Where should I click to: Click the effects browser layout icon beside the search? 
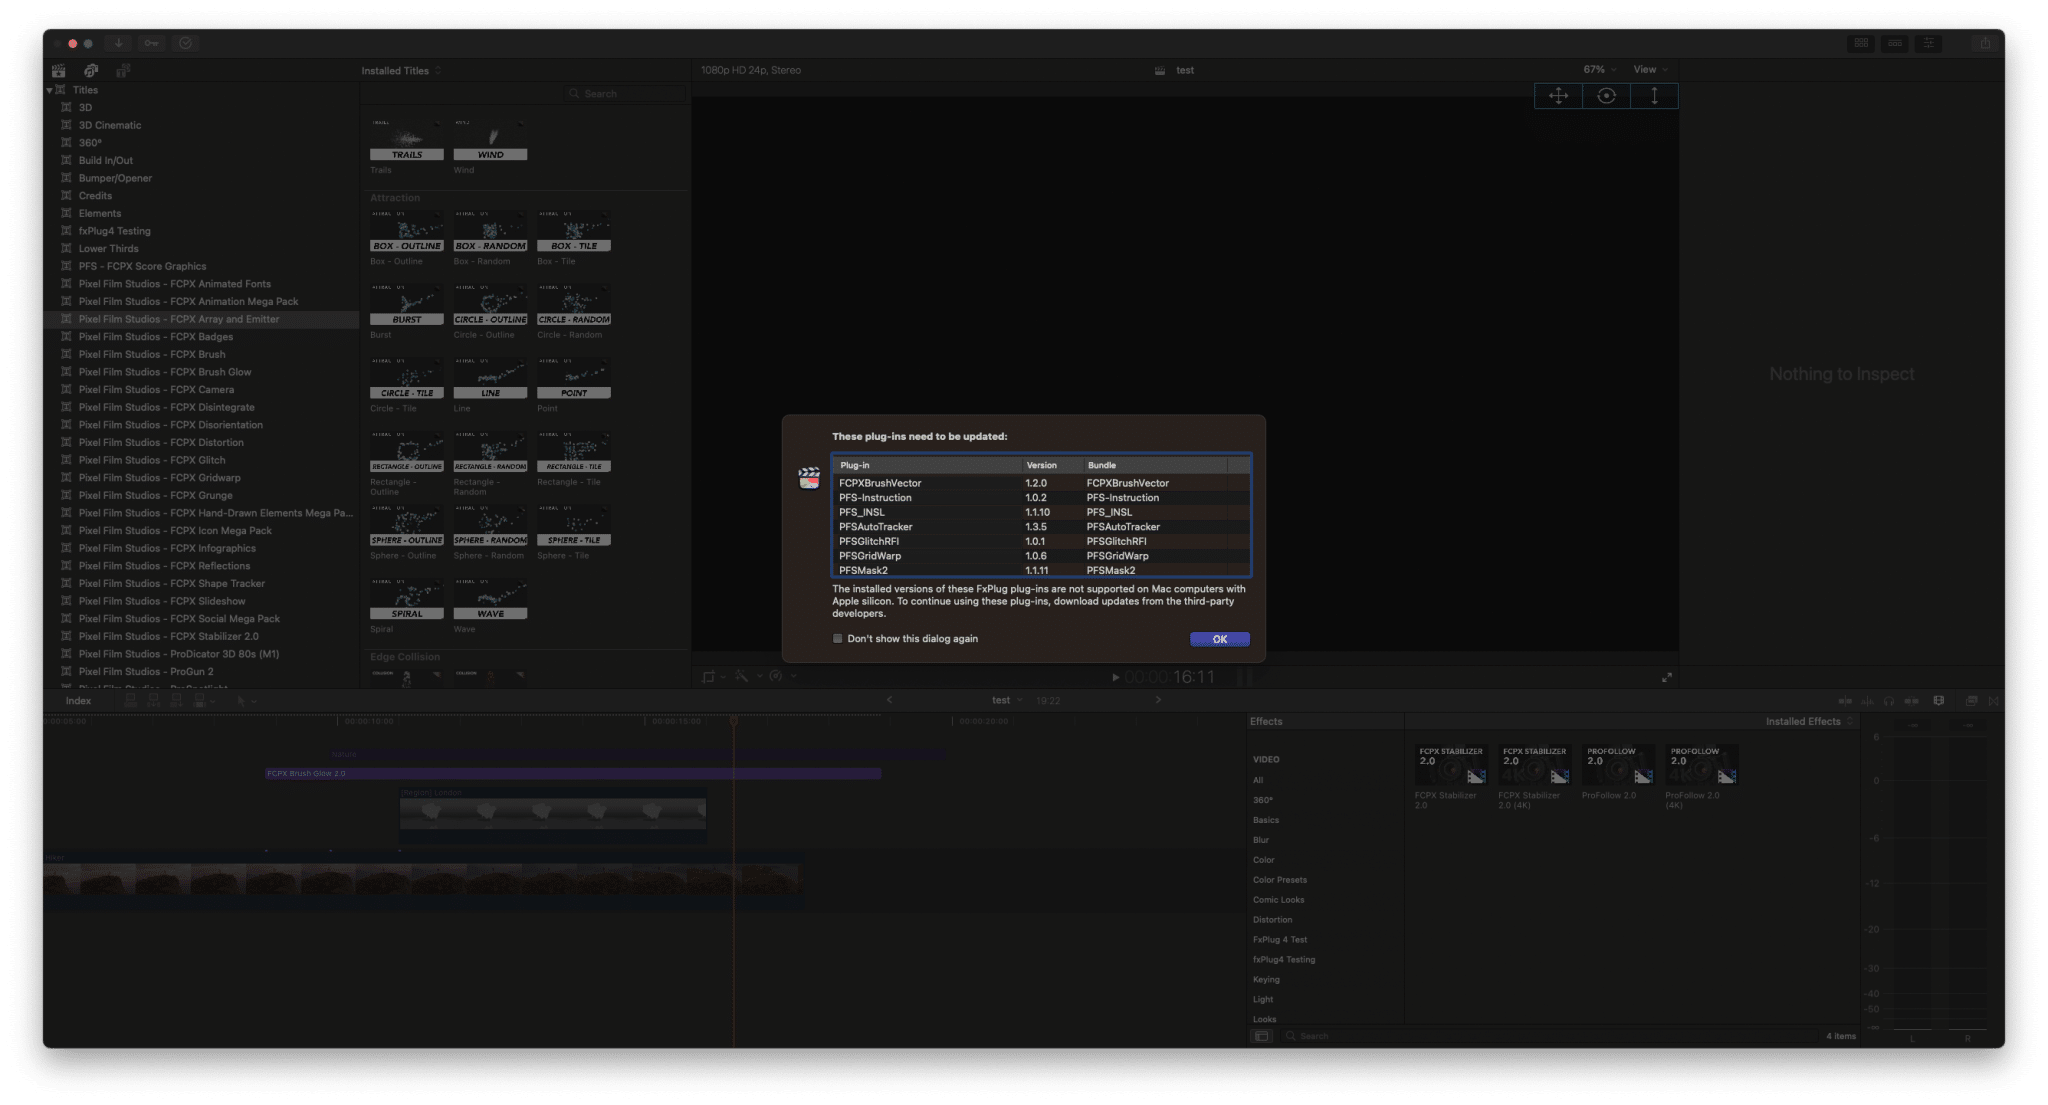(1262, 1036)
